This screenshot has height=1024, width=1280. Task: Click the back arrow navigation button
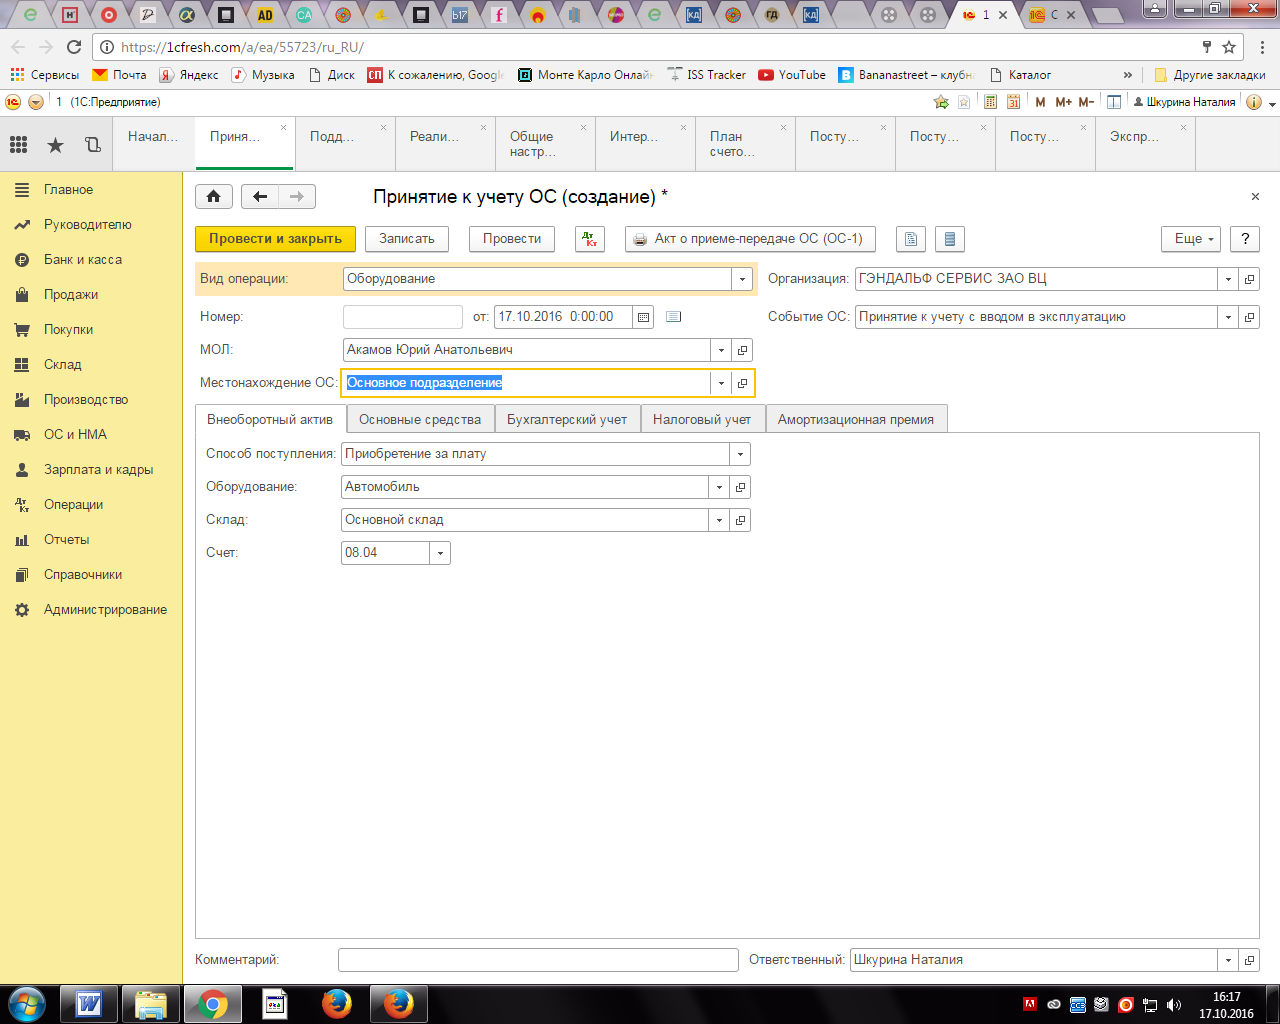260,197
